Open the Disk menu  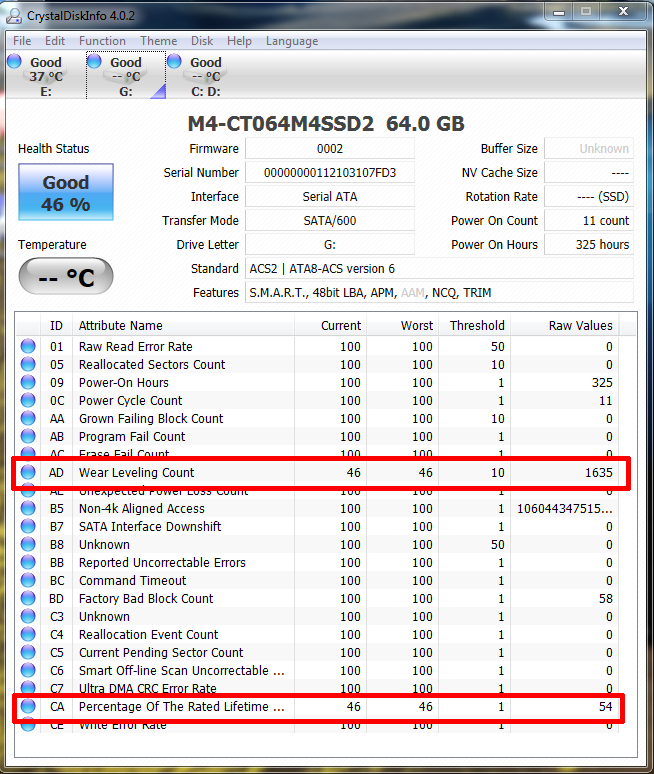(x=202, y=41)
